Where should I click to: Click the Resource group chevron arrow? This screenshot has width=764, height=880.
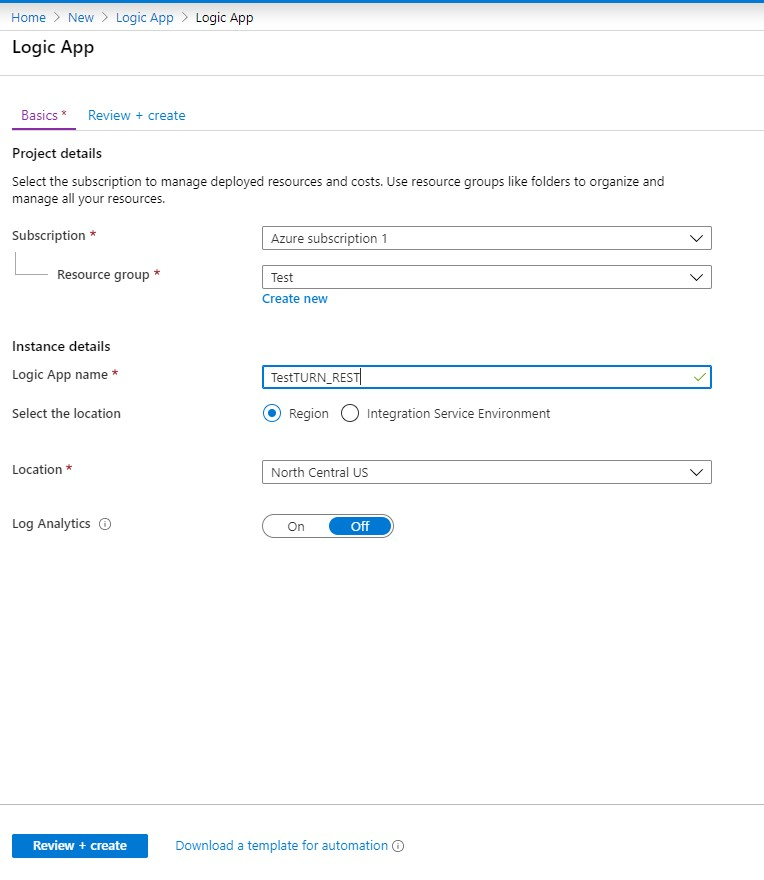coord(696,277)
